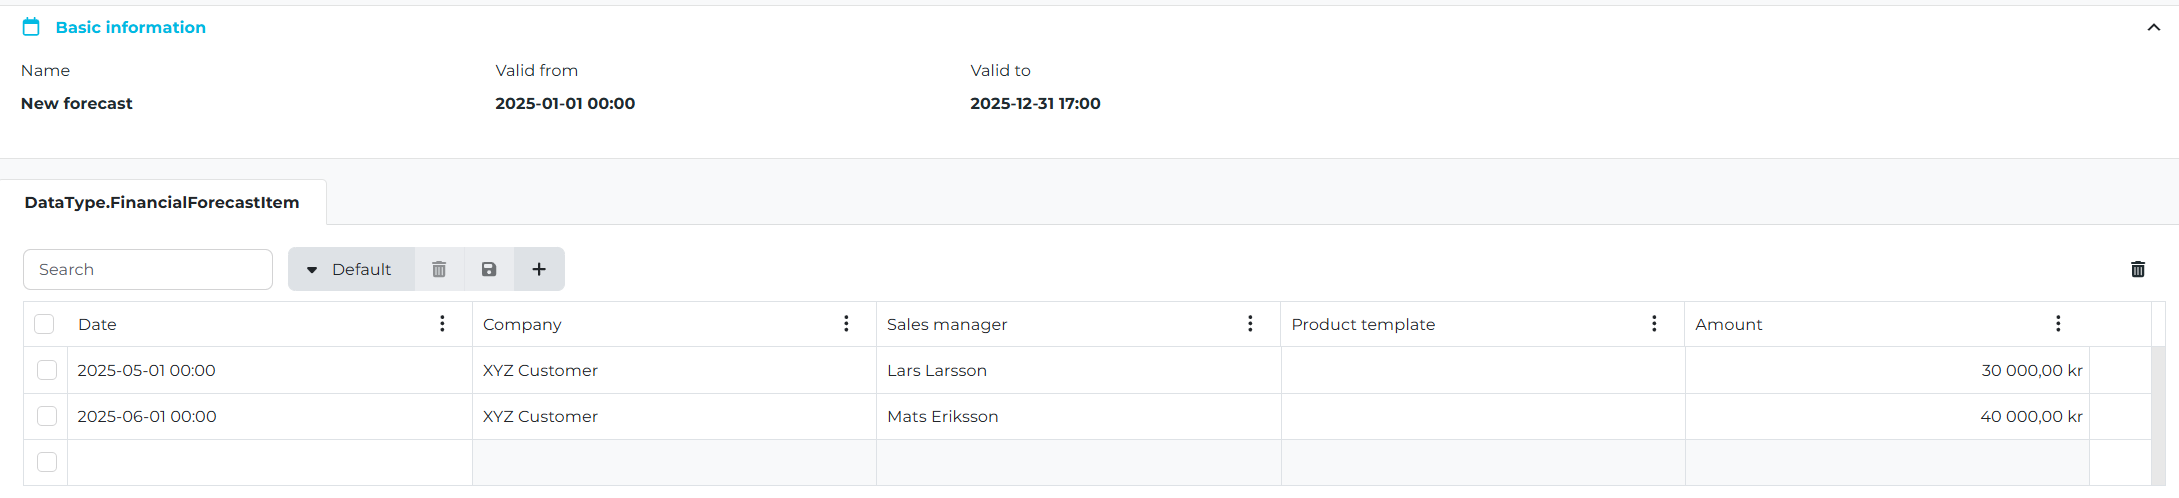Tick the empty last row checkbox
Viewport: 2179px width, 498px height.
pos(47,462)
